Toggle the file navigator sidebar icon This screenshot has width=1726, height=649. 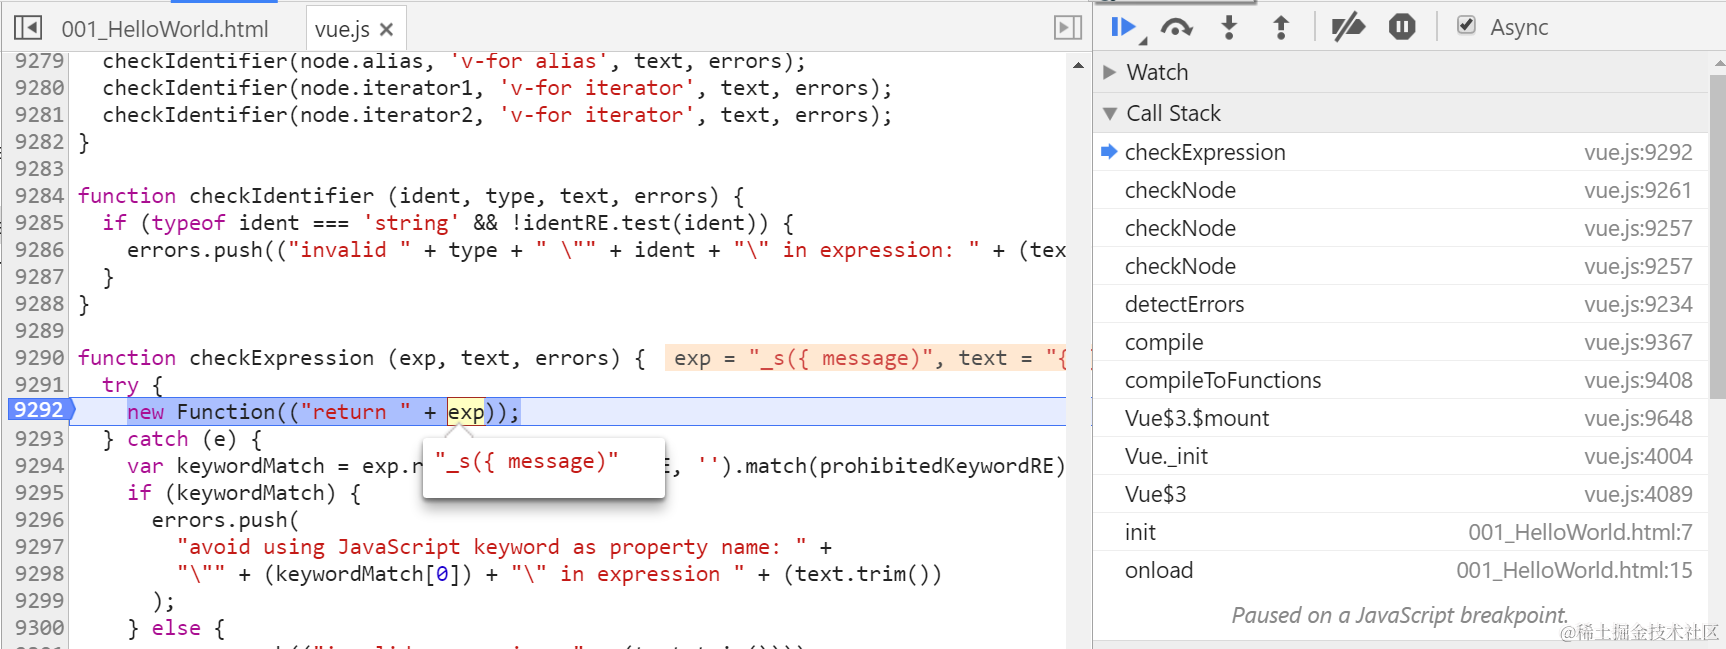coord(28,28)
